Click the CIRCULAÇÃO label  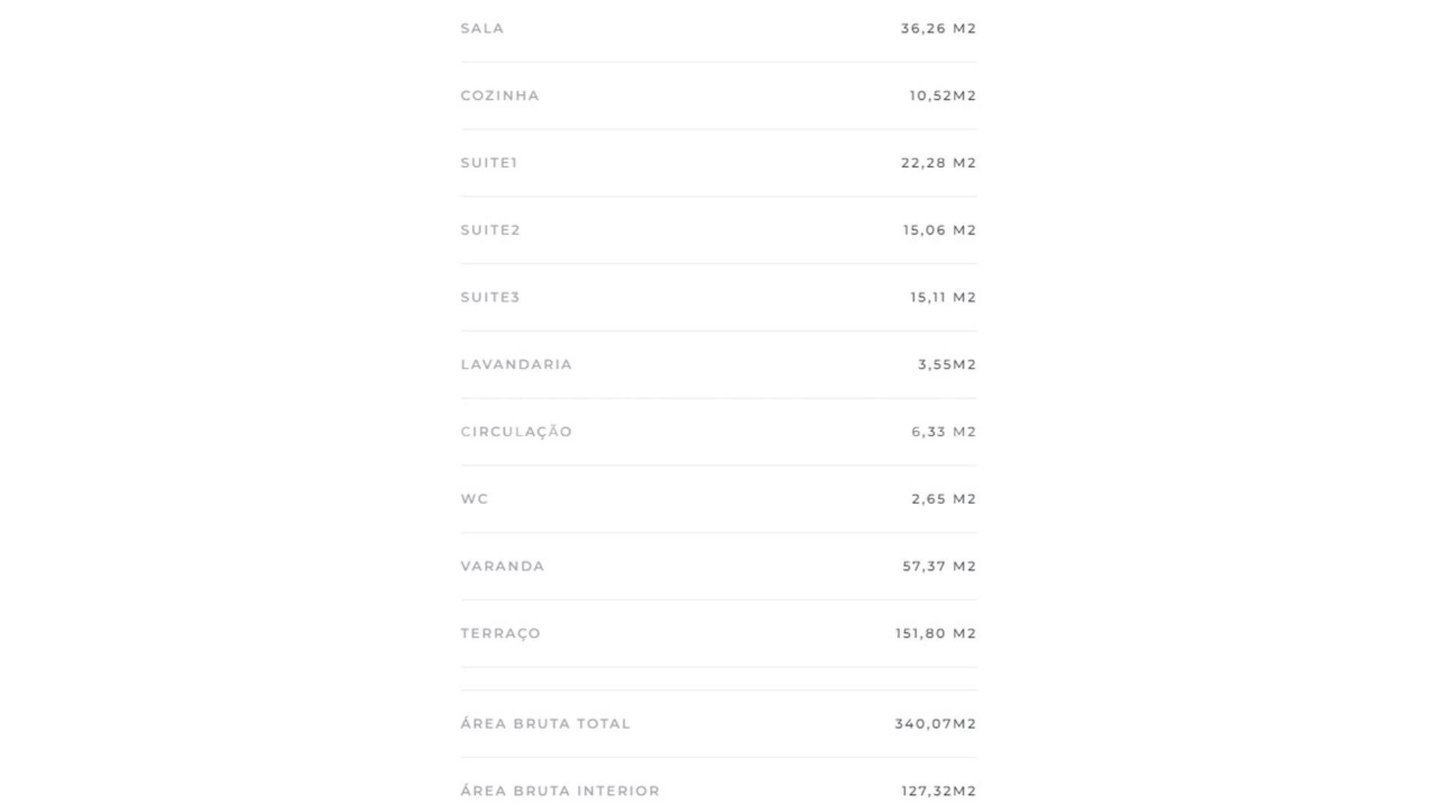click(x=516, y=431)
